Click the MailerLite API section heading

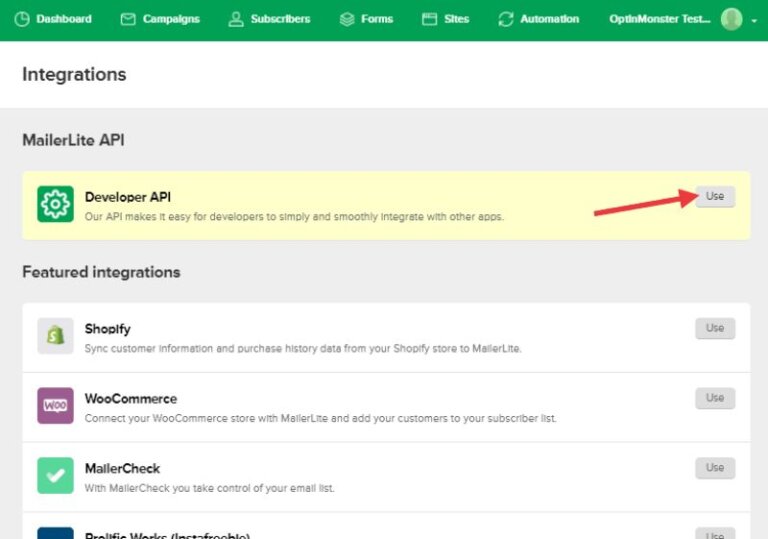[73, 140]
